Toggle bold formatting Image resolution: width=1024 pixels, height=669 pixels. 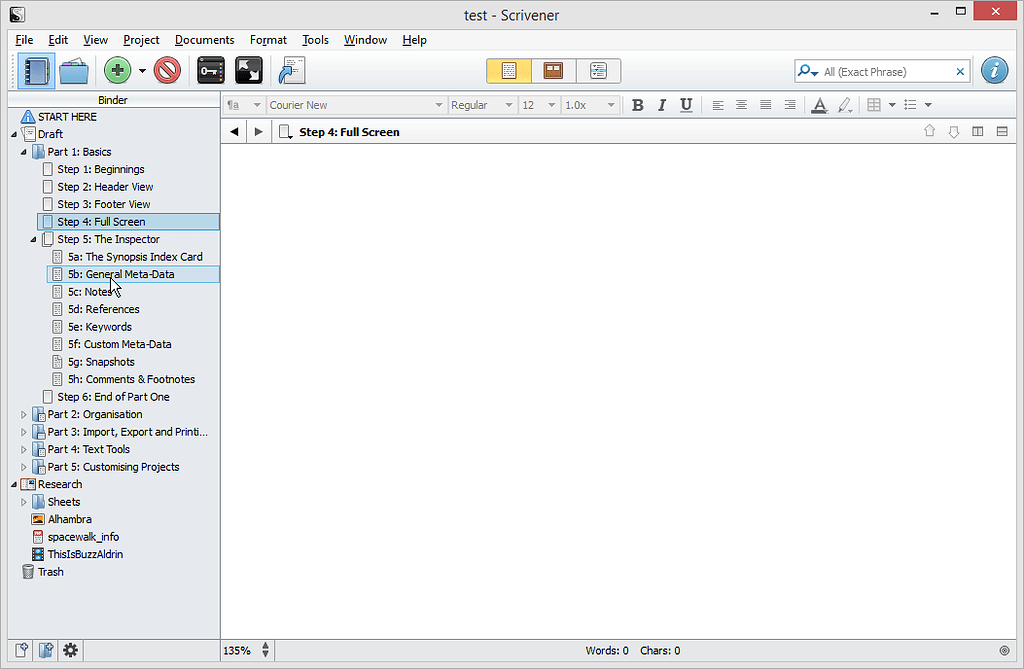click(637, 104)
